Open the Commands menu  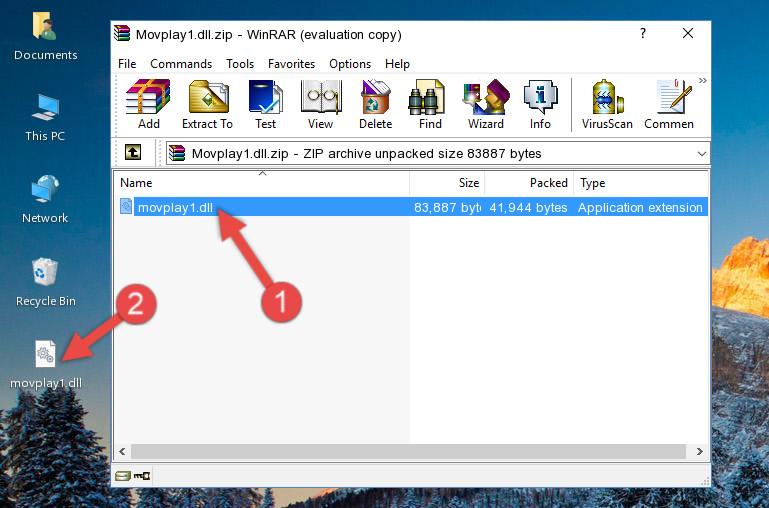181,64
